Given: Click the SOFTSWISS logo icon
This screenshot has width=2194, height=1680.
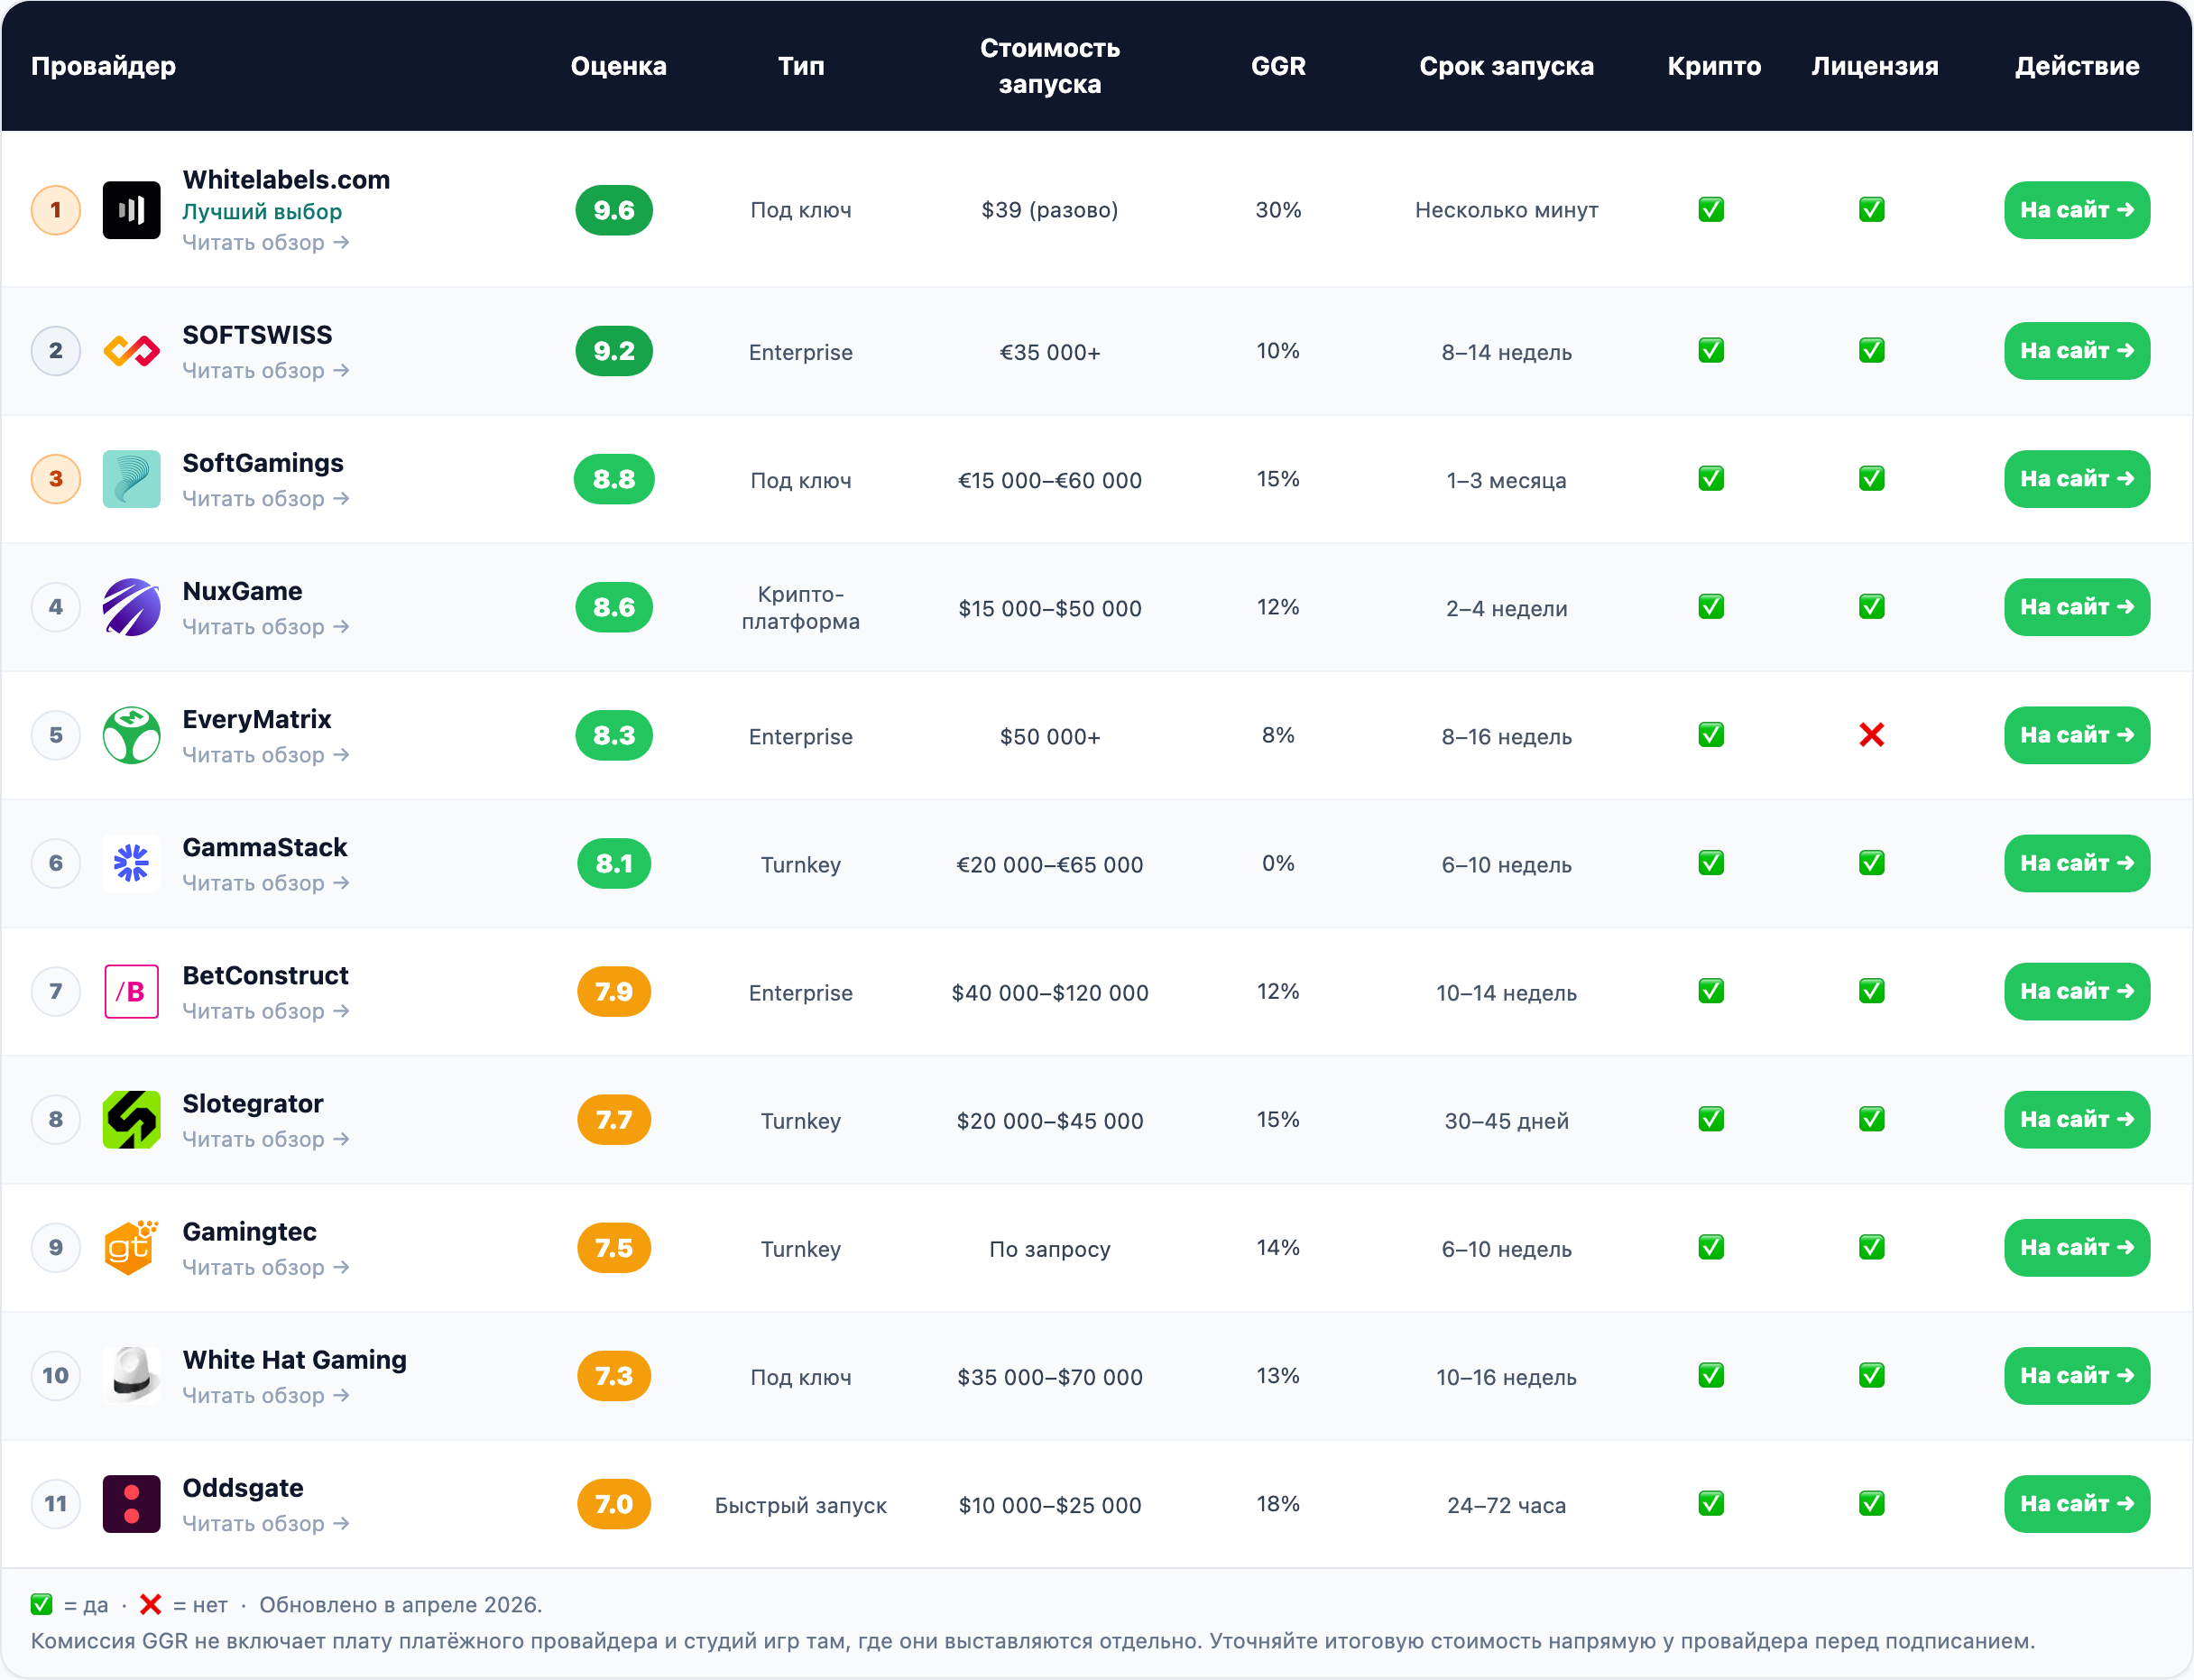Looking at the screenshot, I should tap(131, 351).
